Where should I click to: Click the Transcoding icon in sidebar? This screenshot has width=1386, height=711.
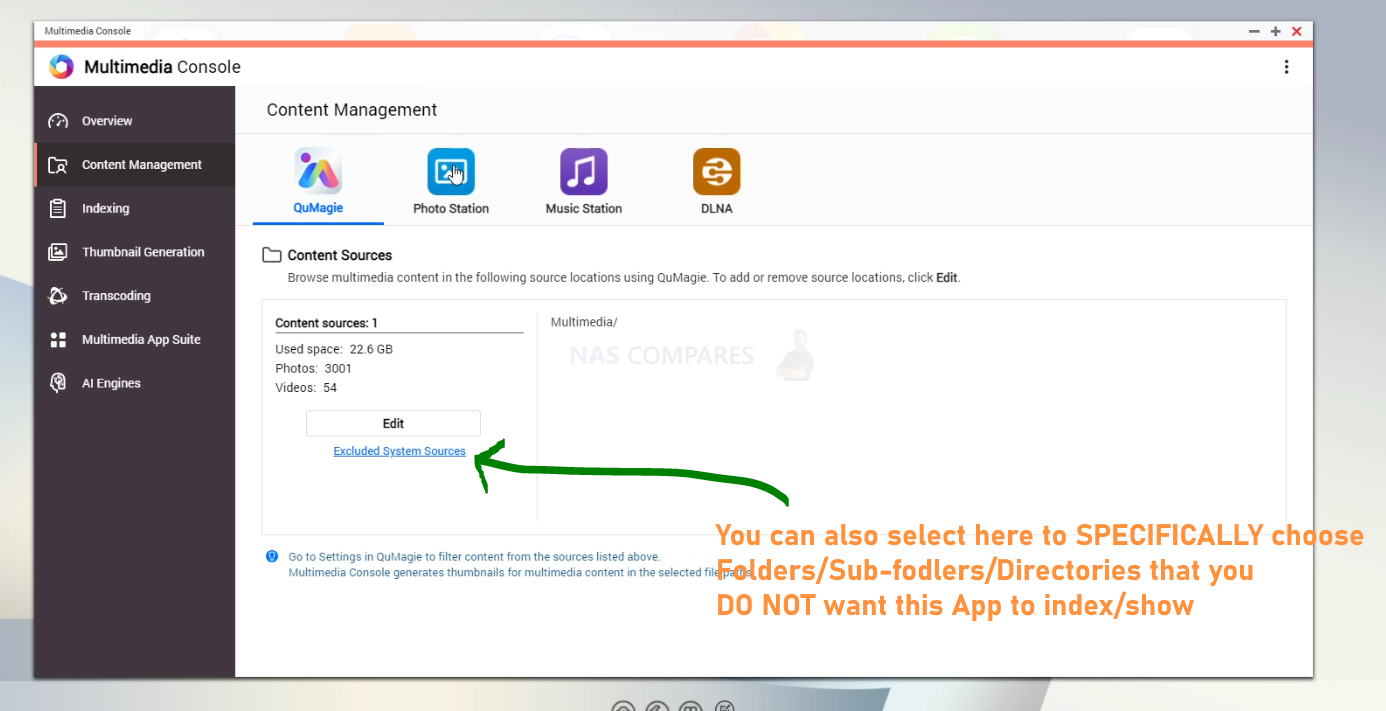[58, 296]
